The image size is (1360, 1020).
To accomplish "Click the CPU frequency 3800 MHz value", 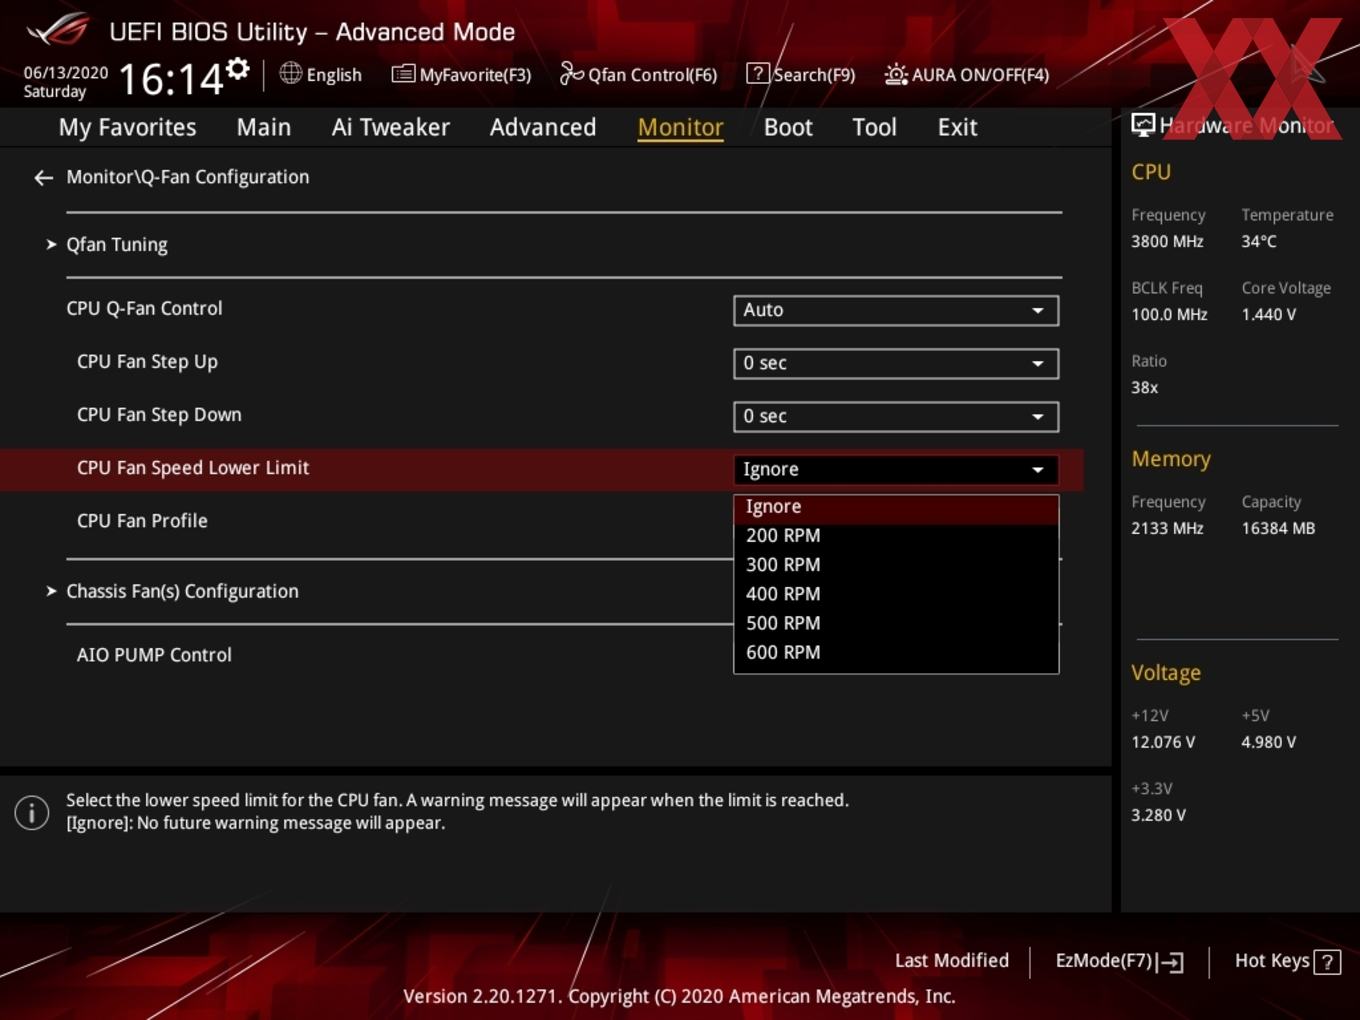I will pyautogui.click(x=1167, y=242).
